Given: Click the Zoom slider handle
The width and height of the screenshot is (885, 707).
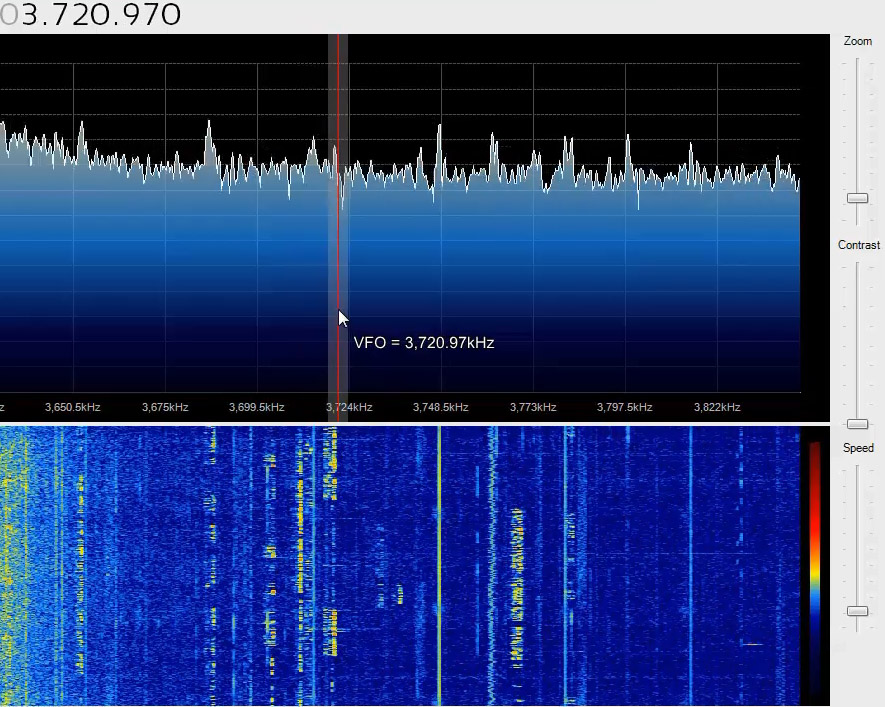Looking at the screenshot, I should tap(857, 198).
